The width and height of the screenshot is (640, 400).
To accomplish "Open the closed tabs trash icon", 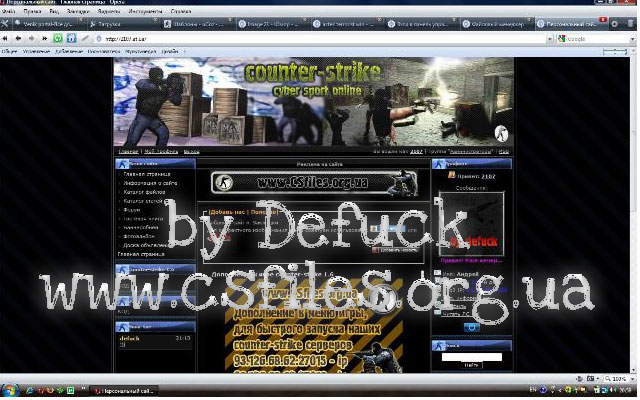I will (x=631, y=24).
